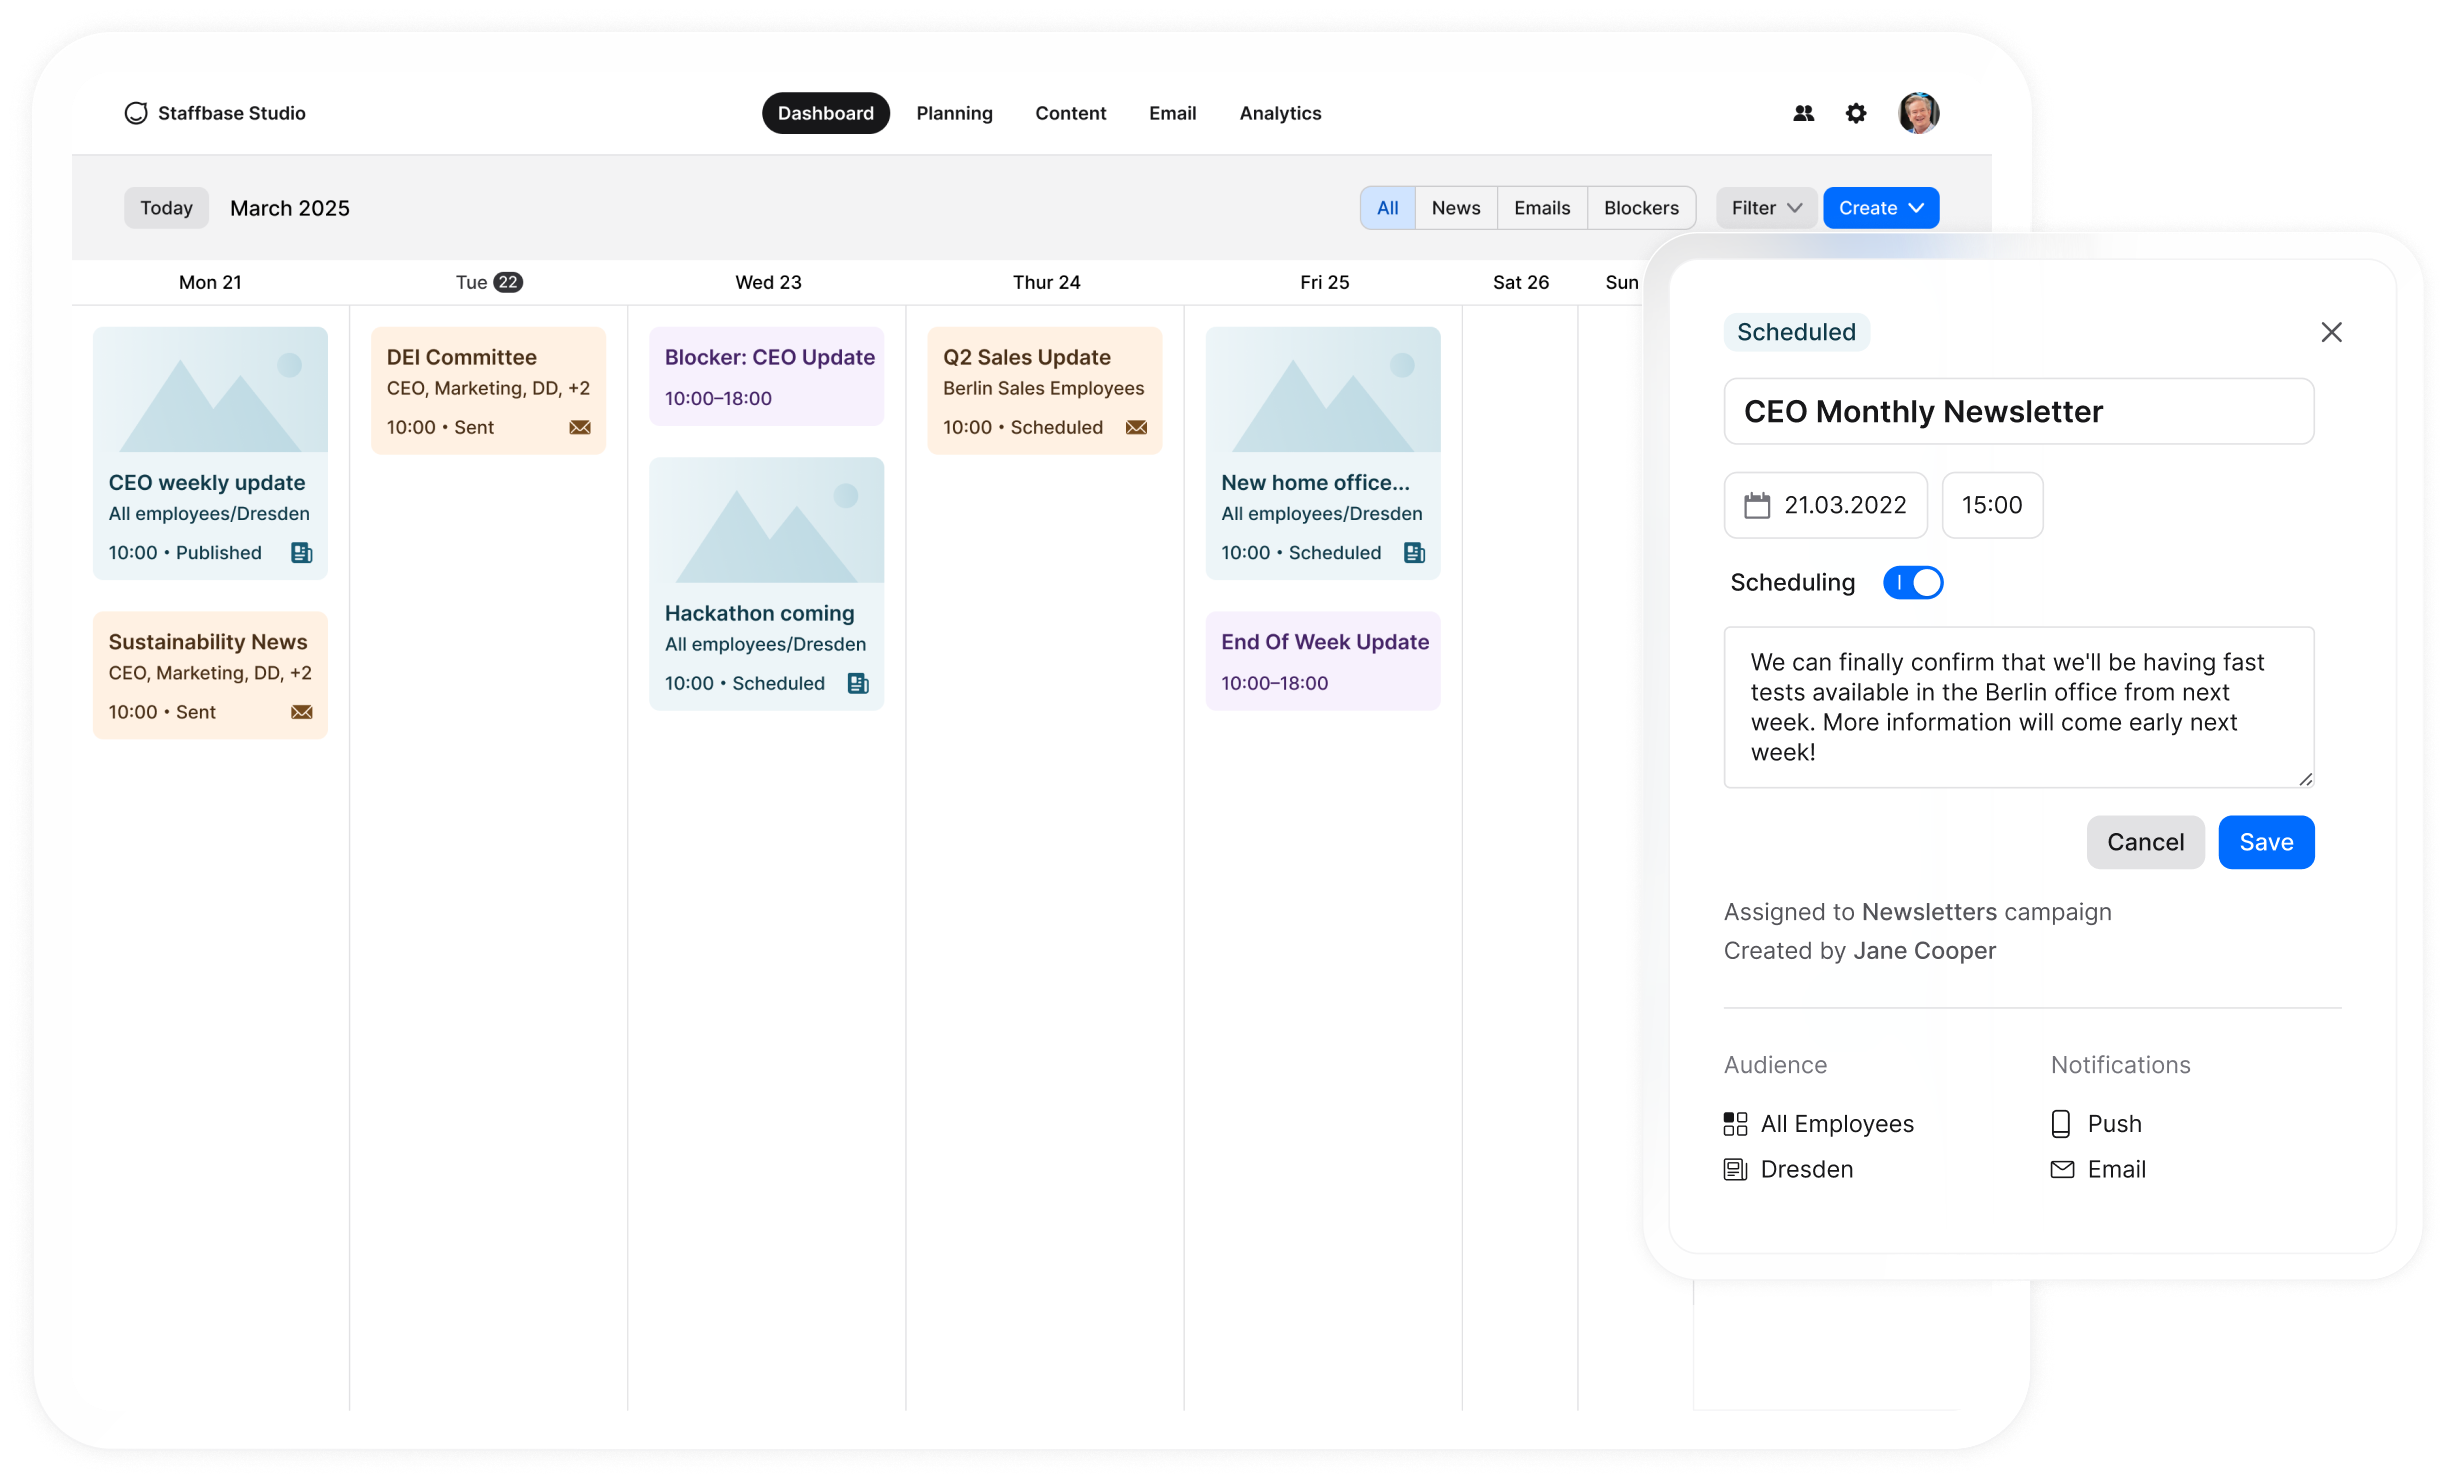This screenshot has height=1483, width=2447.
Task: Click the Email envelope icon under Notifications
Action: pos(2062,1169)
